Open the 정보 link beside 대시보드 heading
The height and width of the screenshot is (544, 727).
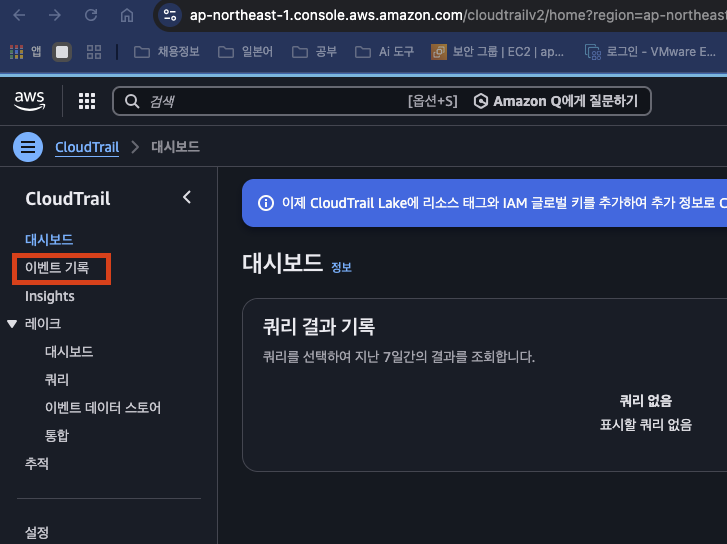click(341, 267)
